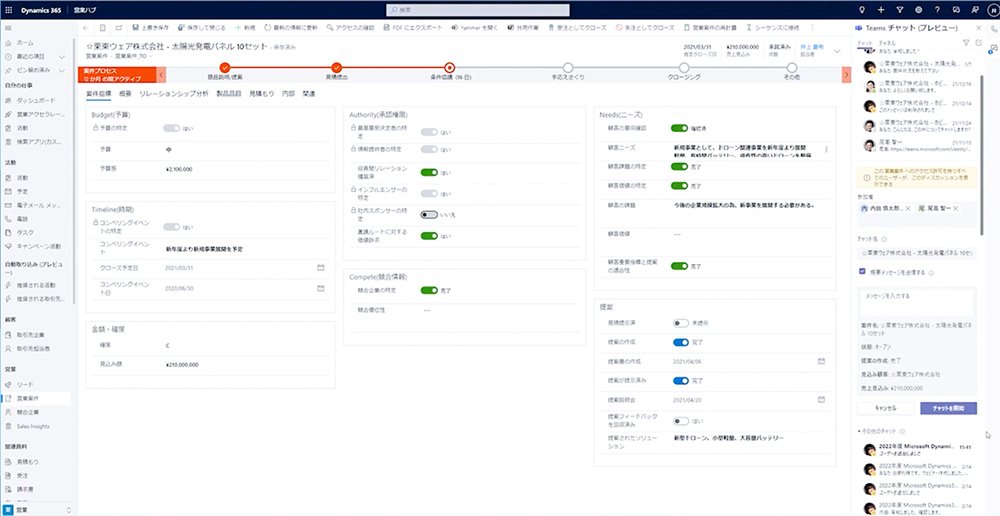Click Yammer を開く command
The image size is (1000, 516).
point(475,28)
